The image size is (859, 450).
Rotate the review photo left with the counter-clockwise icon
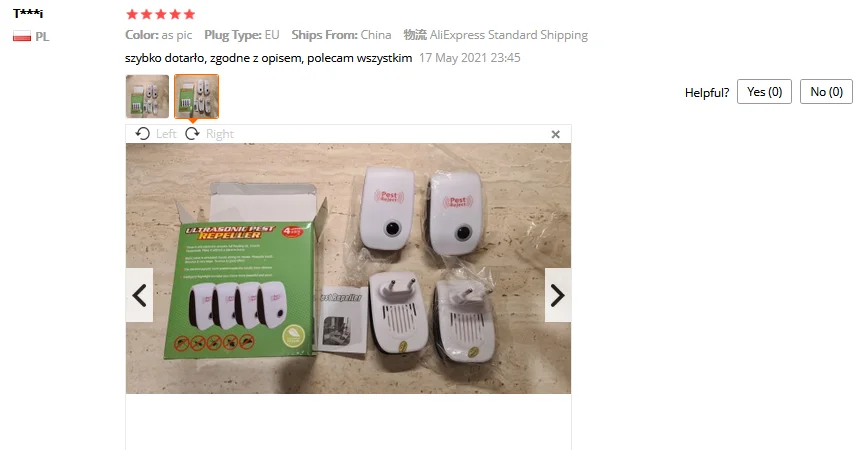click(142, 134)
